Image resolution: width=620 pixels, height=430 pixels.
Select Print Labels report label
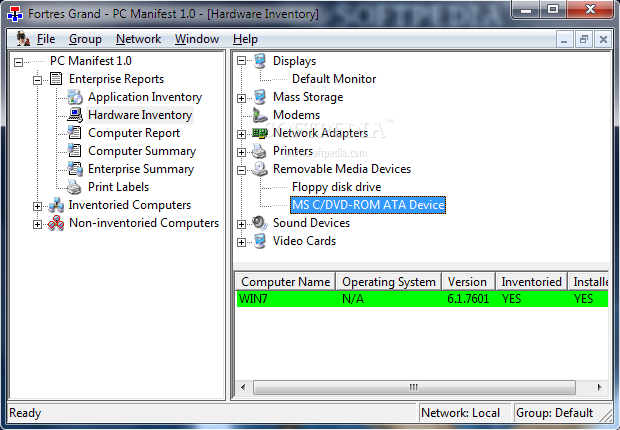pos(118,187)
